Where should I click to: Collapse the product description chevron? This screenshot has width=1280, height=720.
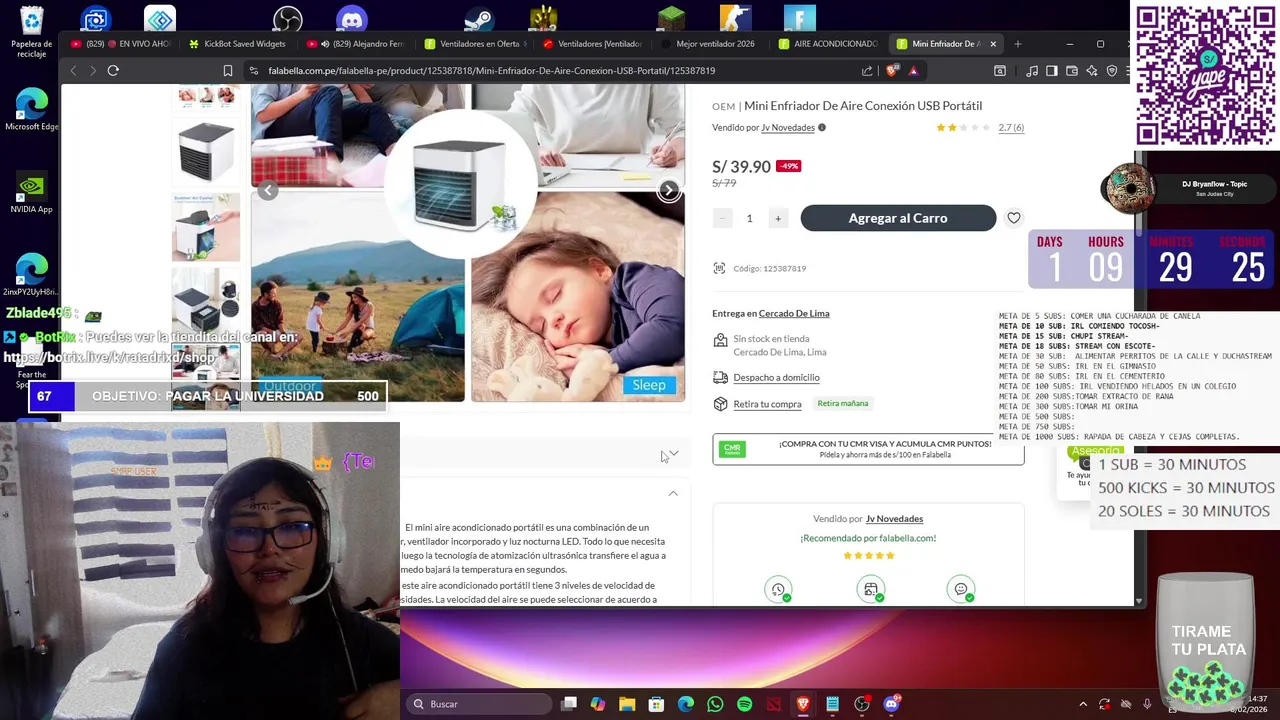pos(673,494)
